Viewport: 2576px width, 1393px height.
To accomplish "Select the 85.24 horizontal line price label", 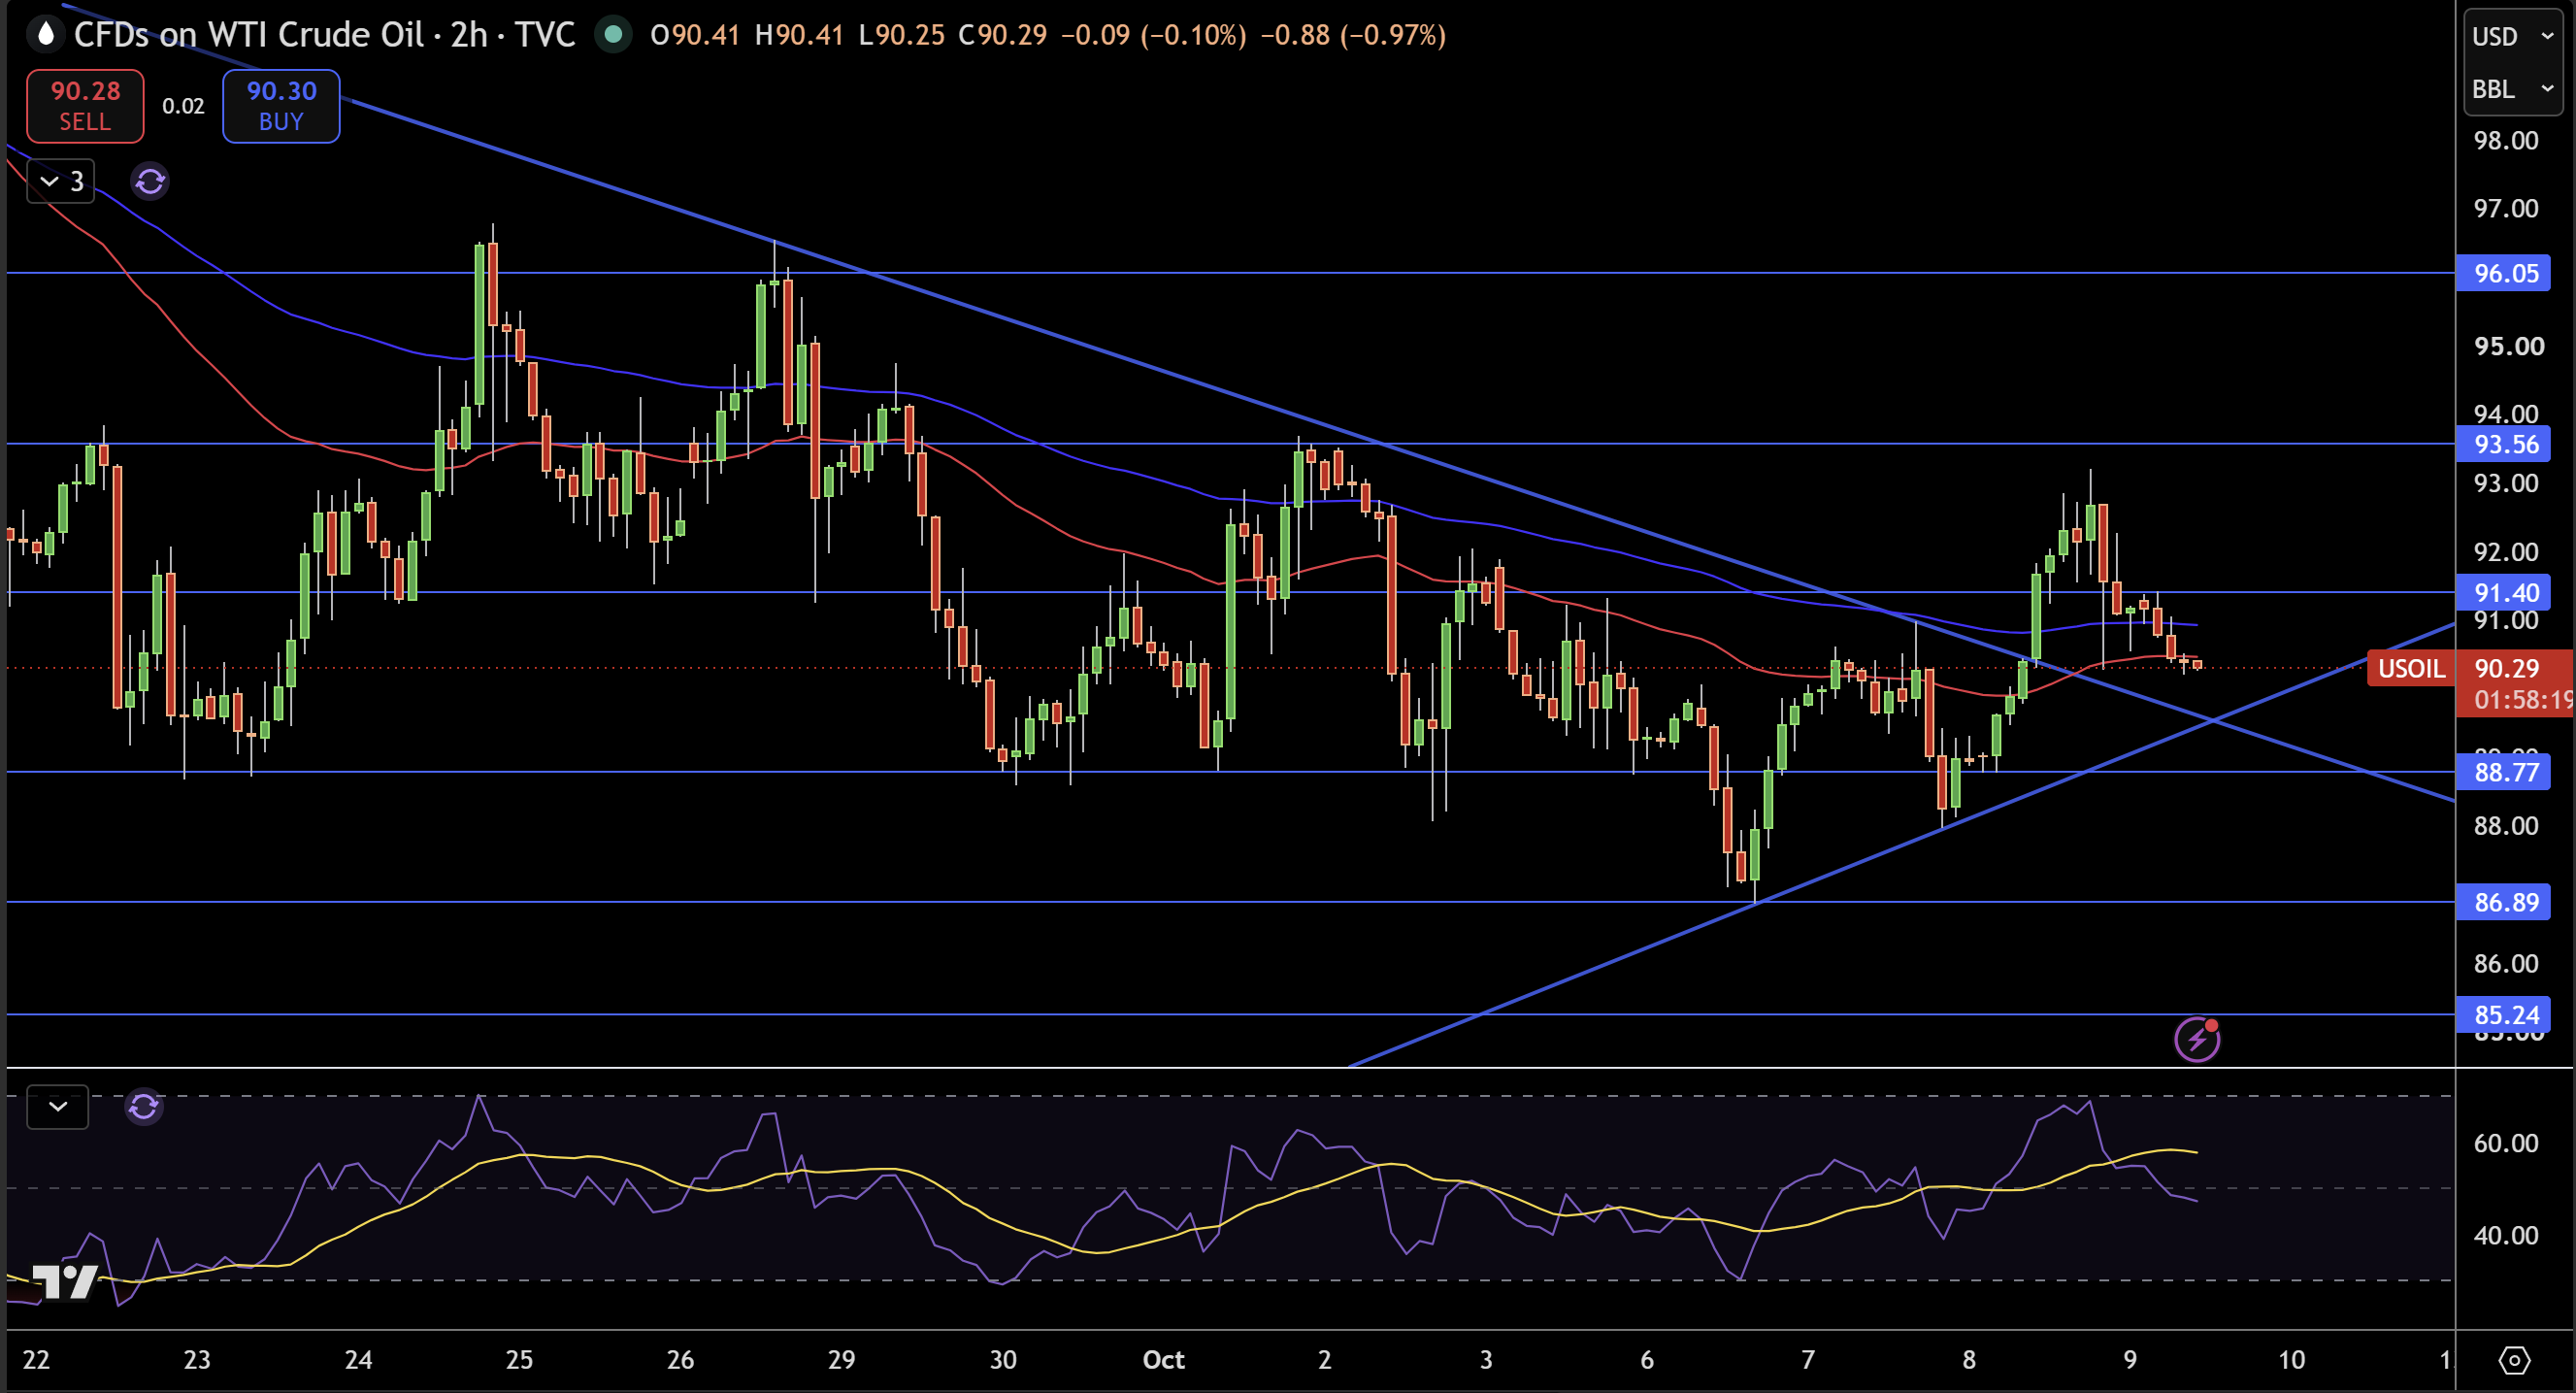I will 2504,1015.
